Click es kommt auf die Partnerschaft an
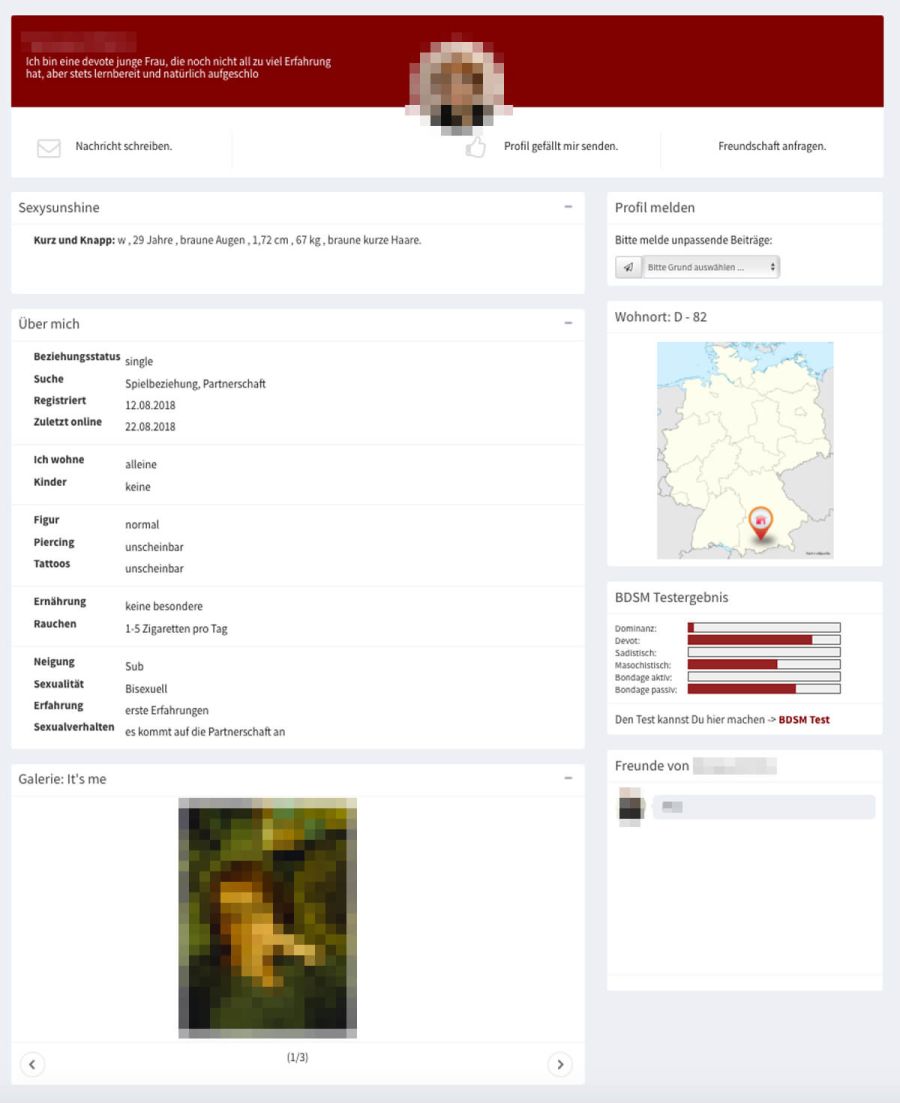 (205, 732)
